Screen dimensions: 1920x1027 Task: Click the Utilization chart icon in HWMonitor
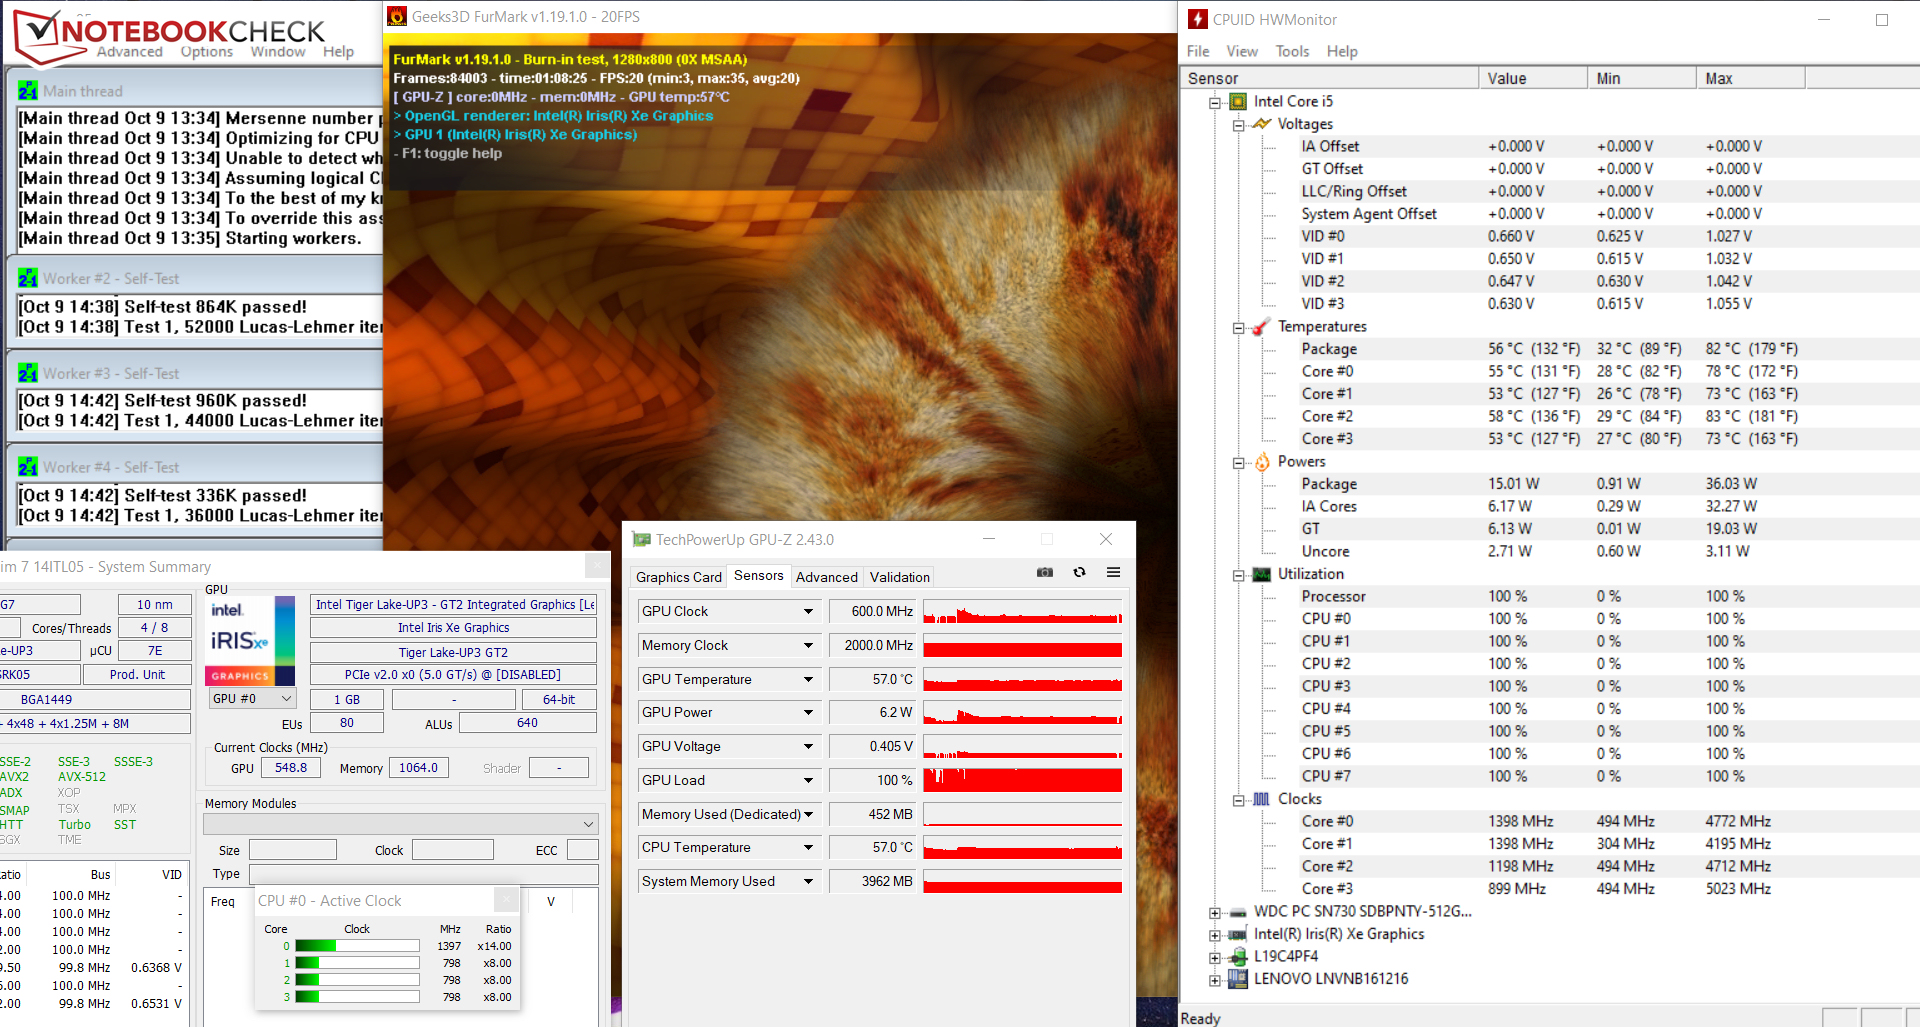1262,574
